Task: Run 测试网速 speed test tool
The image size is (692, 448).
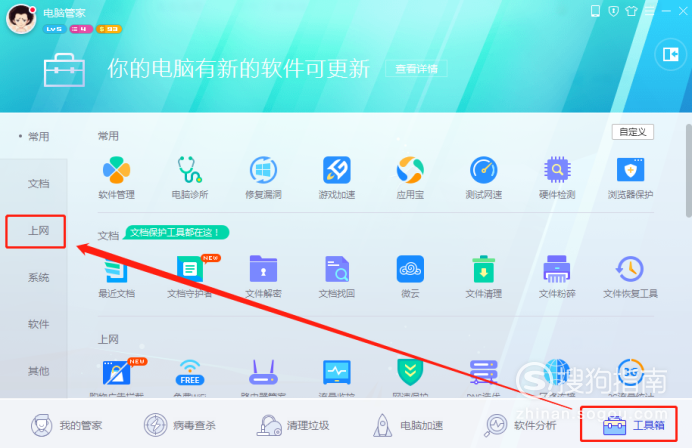Action: 484,177
